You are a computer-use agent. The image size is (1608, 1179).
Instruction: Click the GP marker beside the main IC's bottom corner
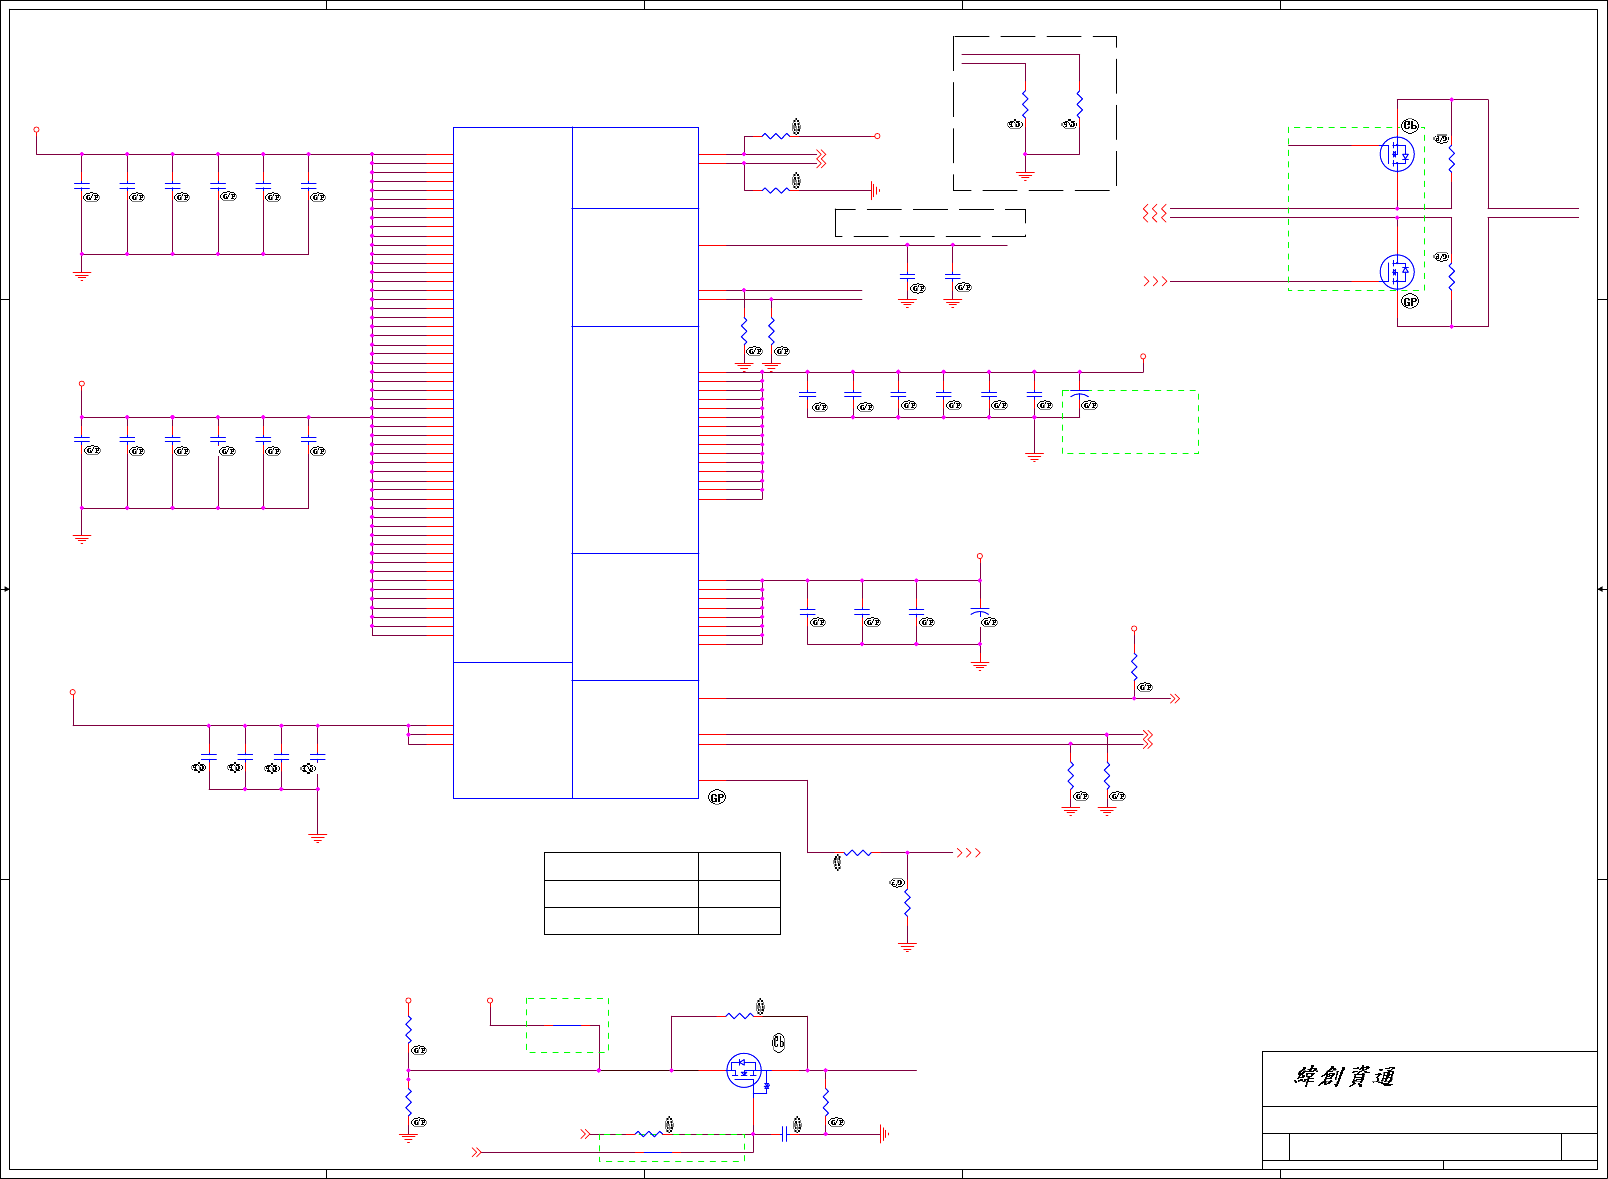[717, 797]
